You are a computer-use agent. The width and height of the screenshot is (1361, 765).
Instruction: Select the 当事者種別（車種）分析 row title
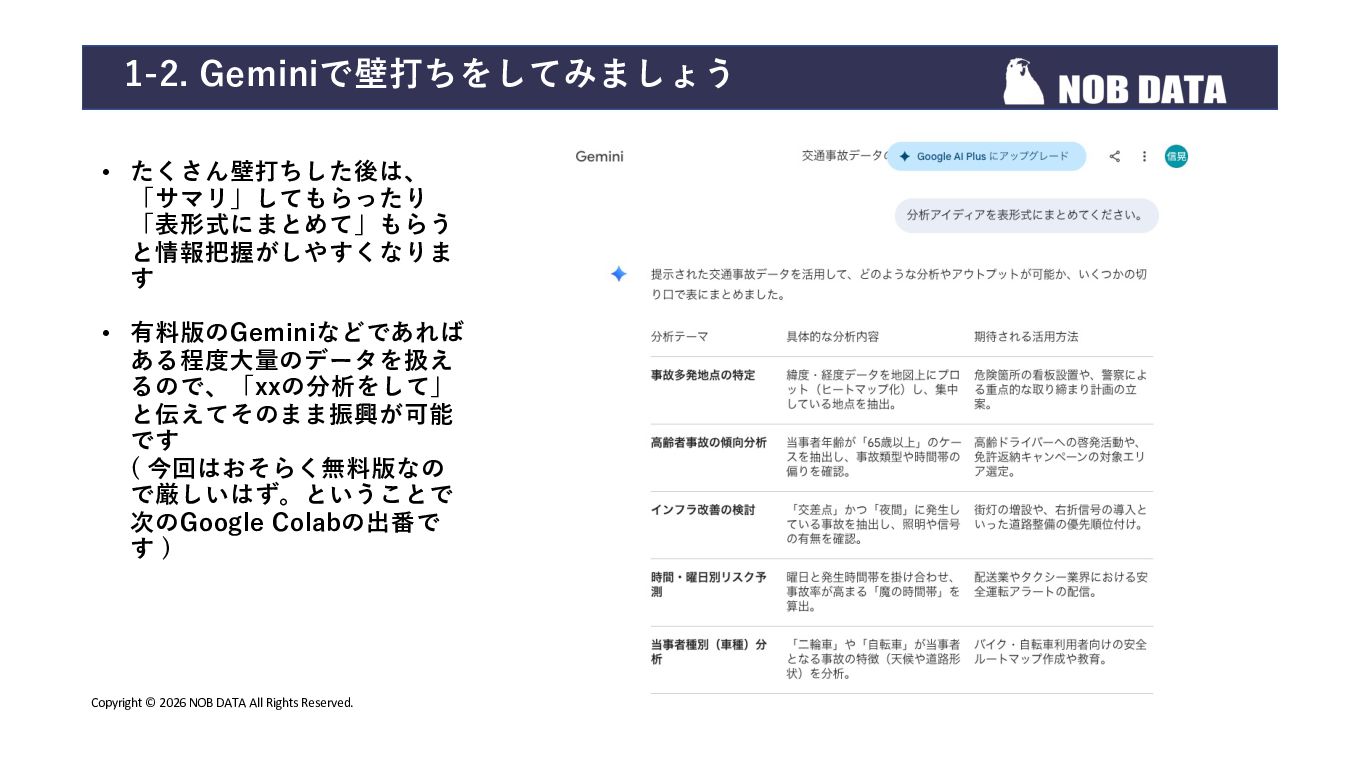[x=709, y=652]
